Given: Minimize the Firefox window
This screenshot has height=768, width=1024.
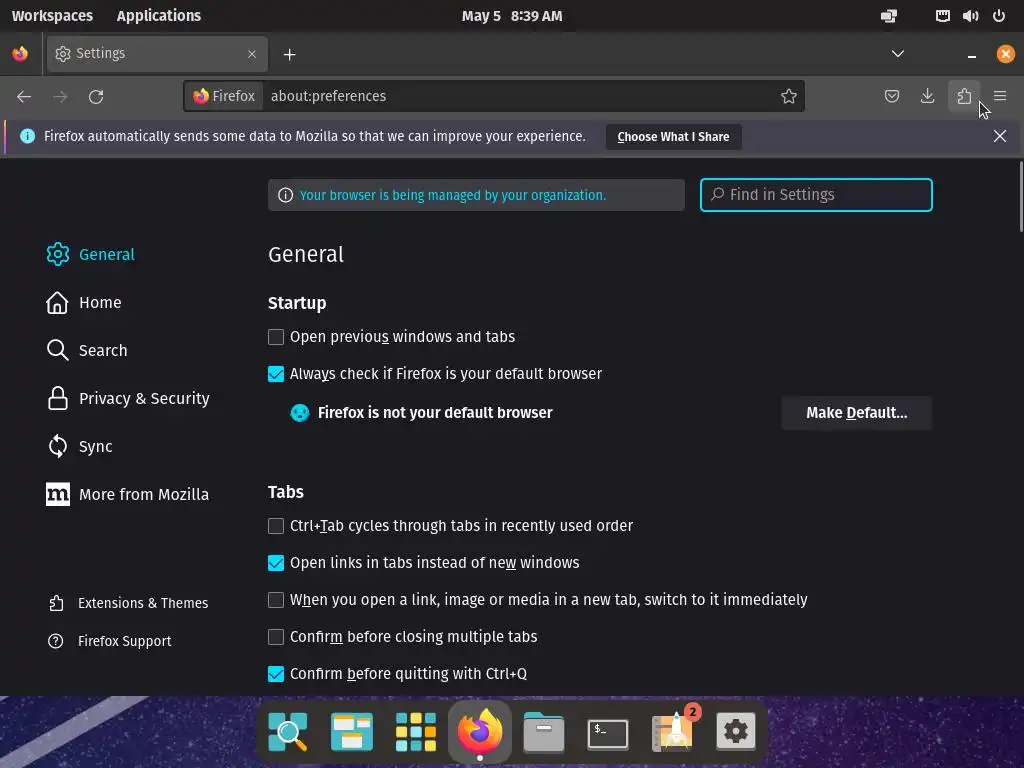Looking at the screenshot, I should (x=971, y=54).
